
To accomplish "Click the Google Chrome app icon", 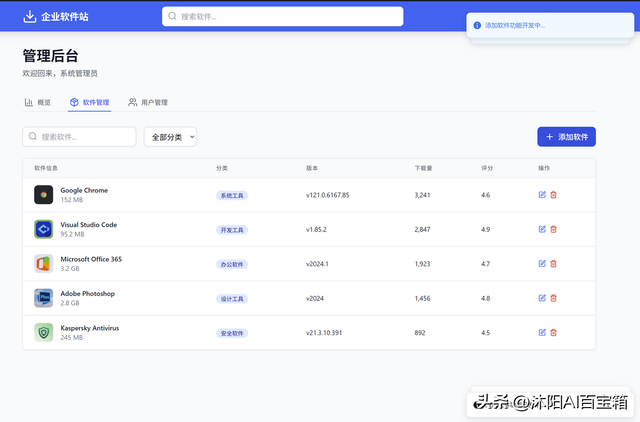I will (x=44, y=195).
